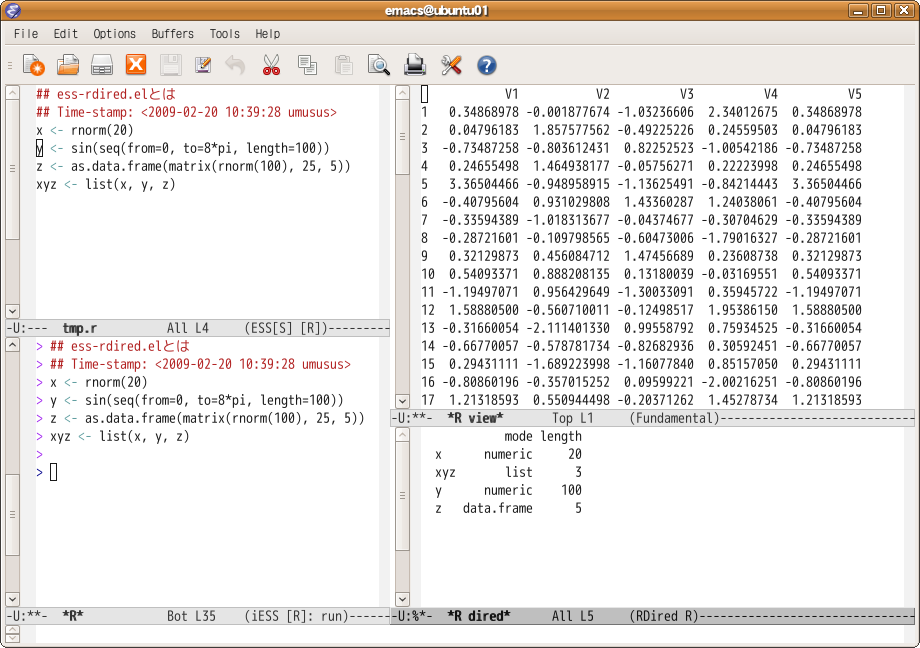Click the New file toolbar icon
Image resolution: width=920 pixels, height=648 pixels.
click(33, 65)
